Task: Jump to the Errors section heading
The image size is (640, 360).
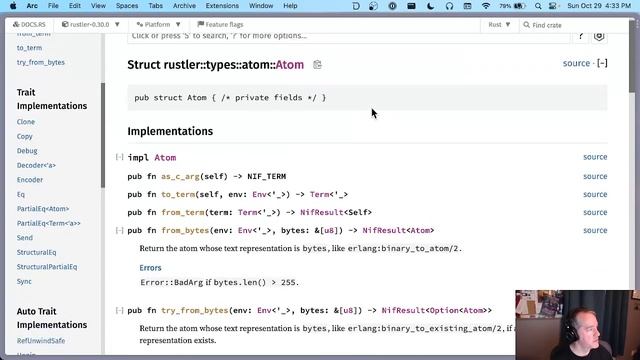Action: click(x=150, y=268)
